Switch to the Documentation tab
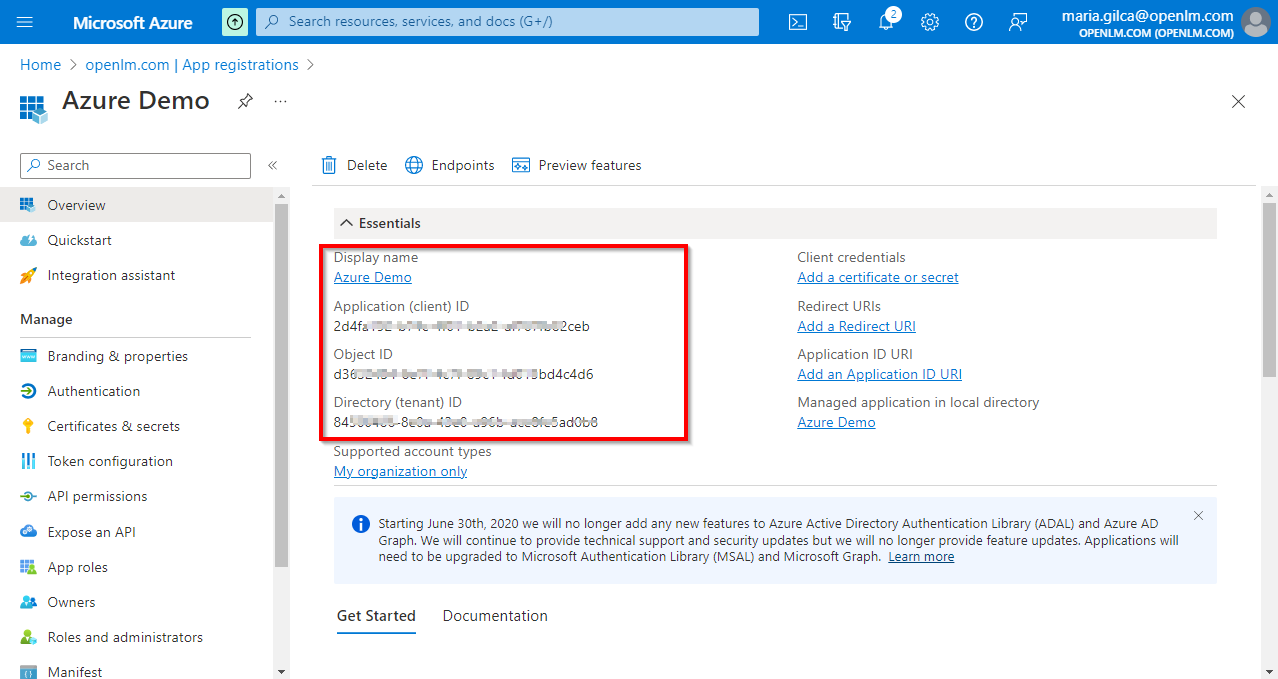This screenshot has width=1278, height=679. 495,616
